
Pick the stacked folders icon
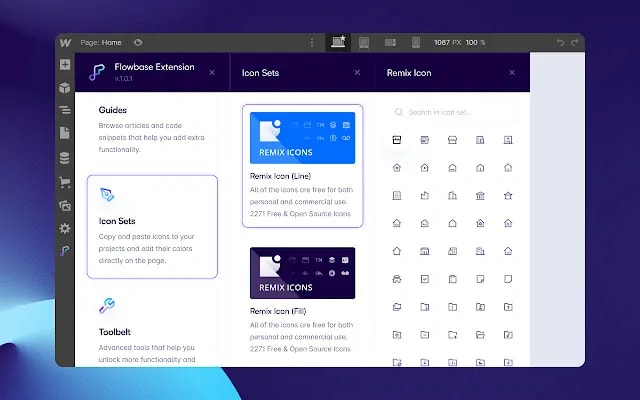tap(397, 307)
